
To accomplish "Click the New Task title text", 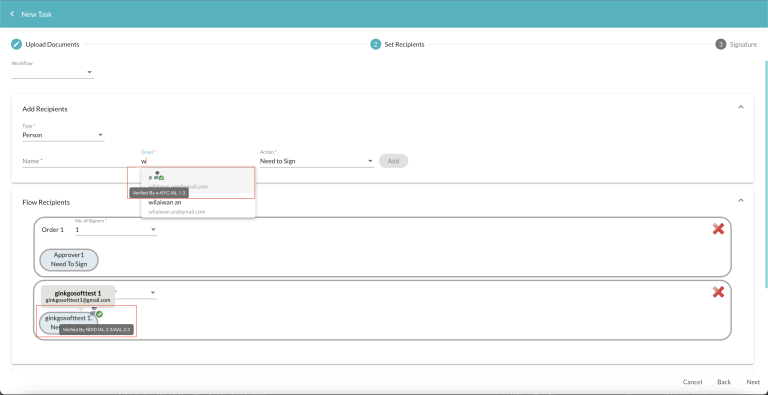I will 37,14.
